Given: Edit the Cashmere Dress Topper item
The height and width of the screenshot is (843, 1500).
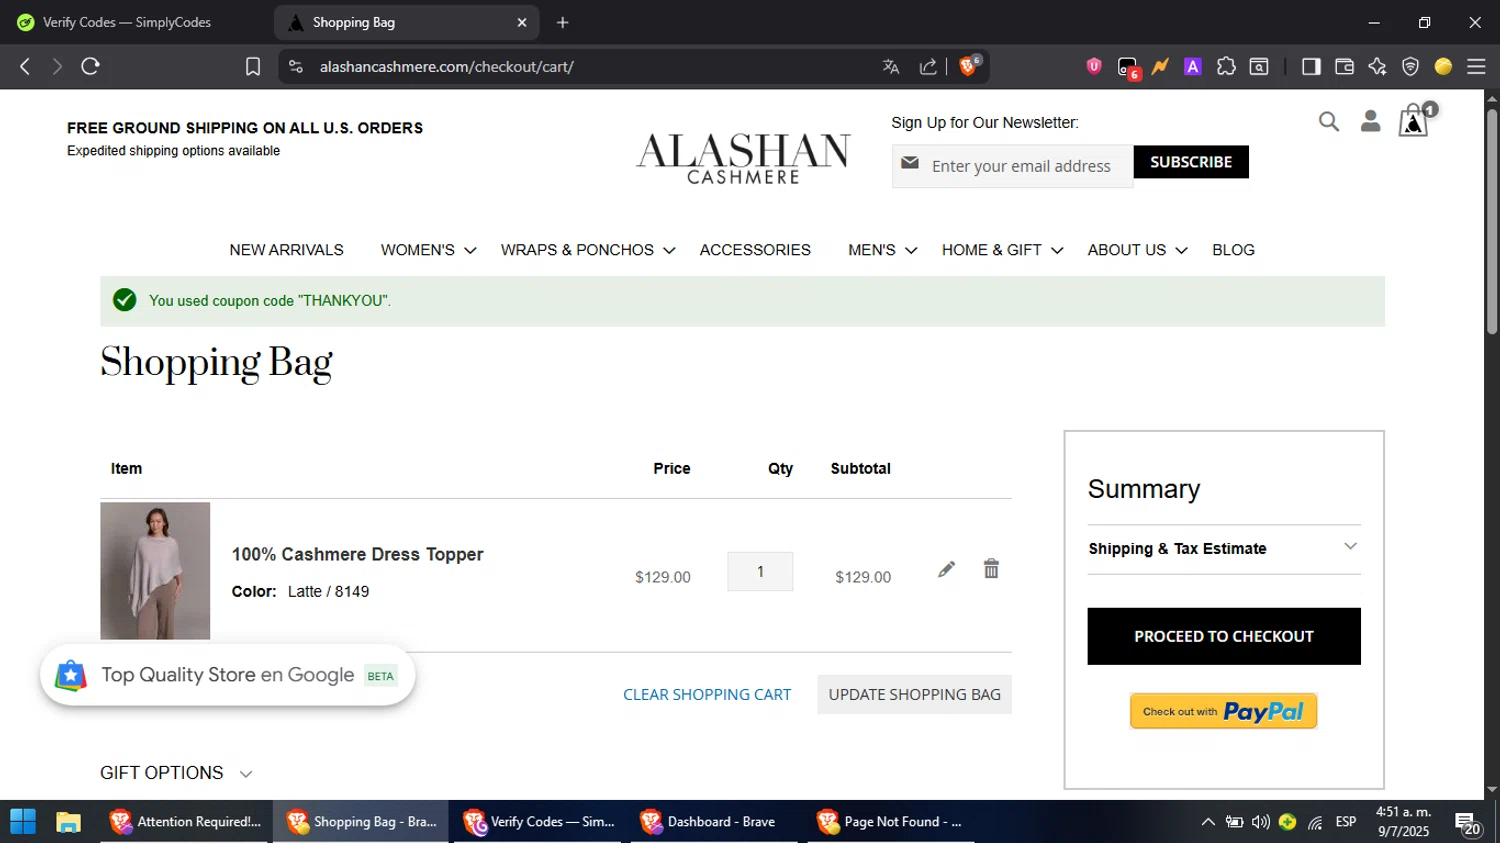Looking at the screenshot, I should (x=946, y=569).
